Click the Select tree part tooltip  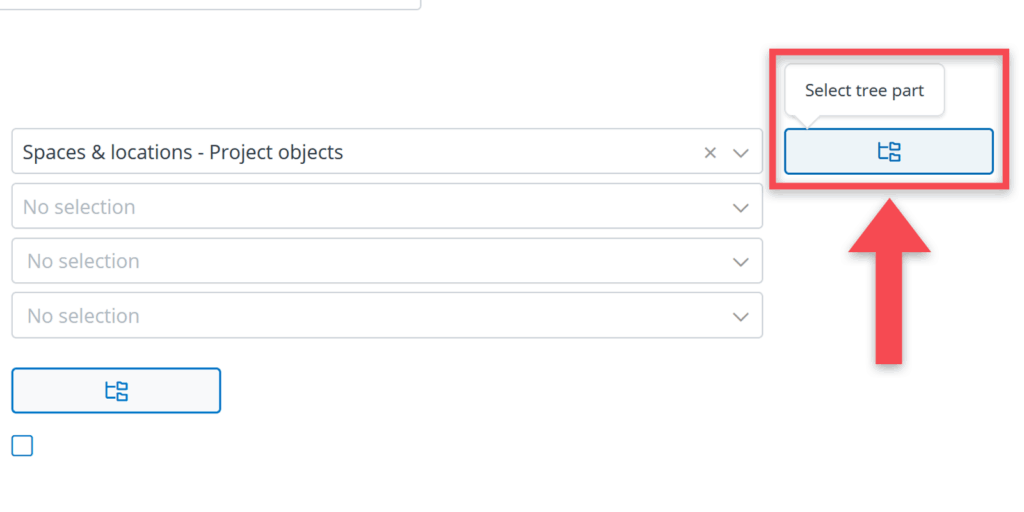[x=864, y=91]
